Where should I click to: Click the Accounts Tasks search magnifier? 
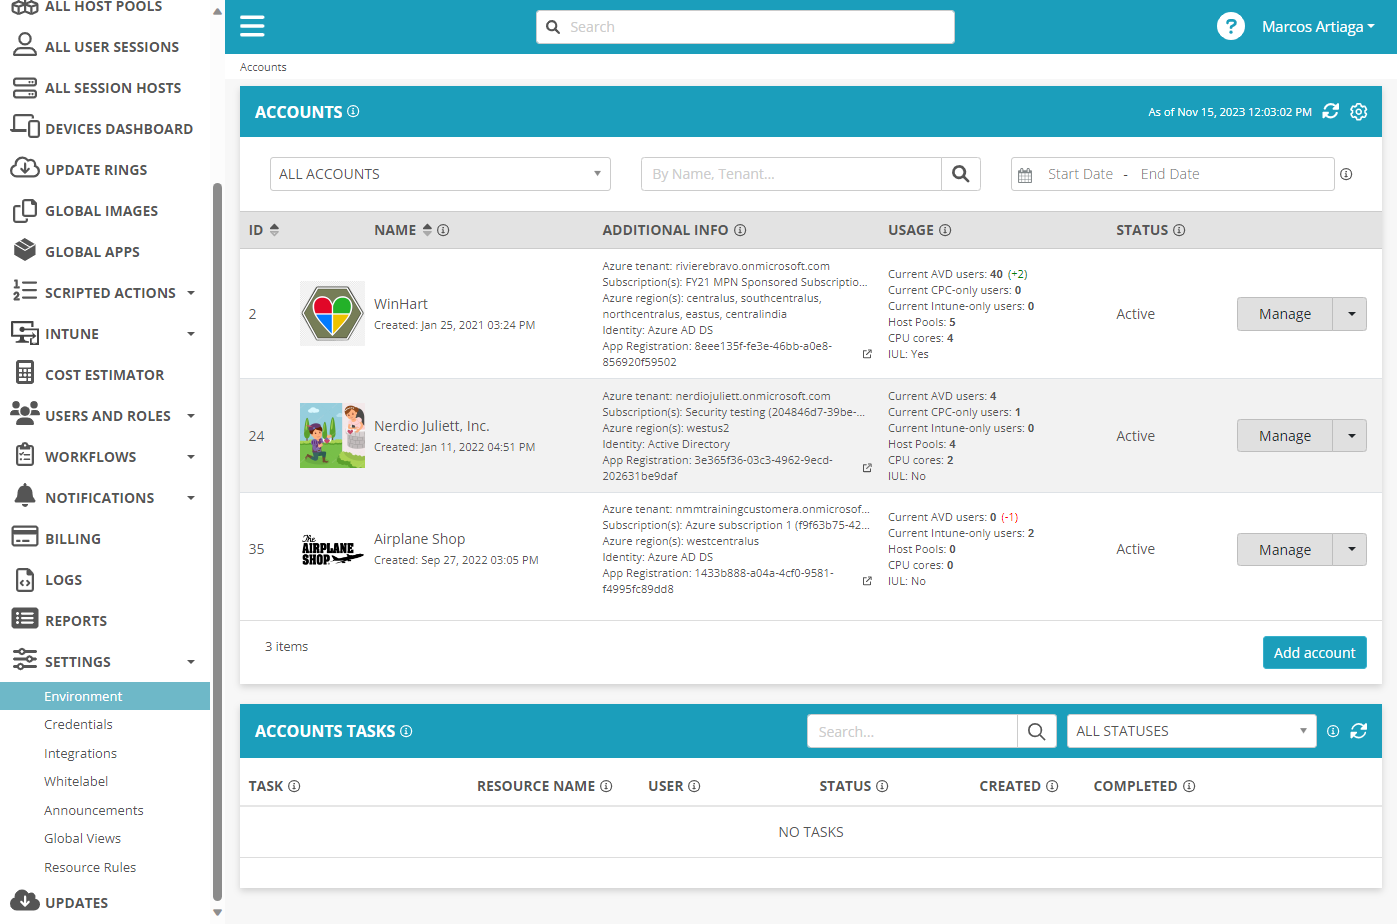pyautogui.click(x=1037, y=731)
